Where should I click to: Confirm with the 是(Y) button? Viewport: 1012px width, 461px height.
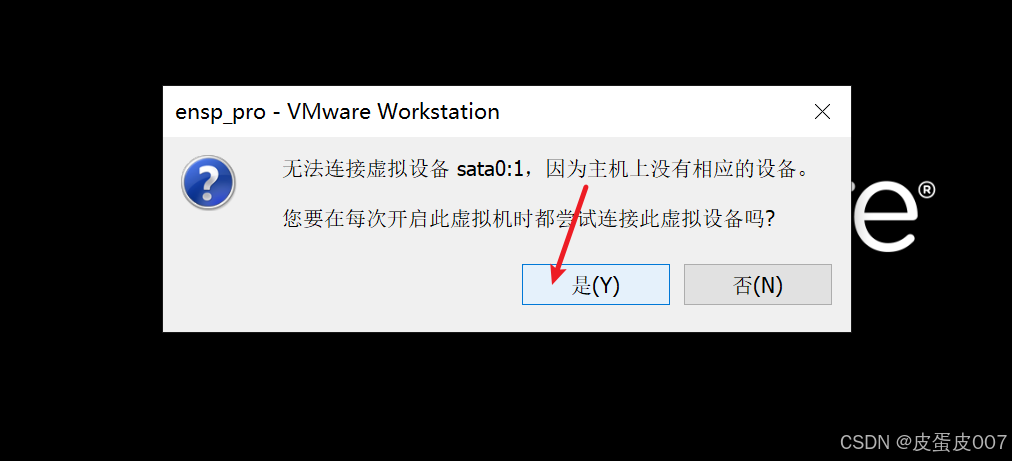(596, 284)
